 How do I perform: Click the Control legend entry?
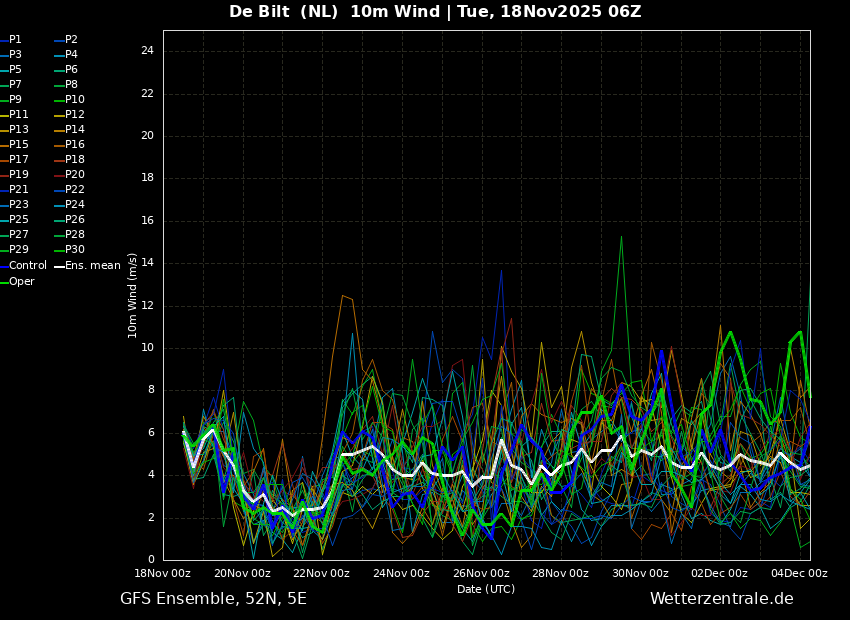(23, 266)
